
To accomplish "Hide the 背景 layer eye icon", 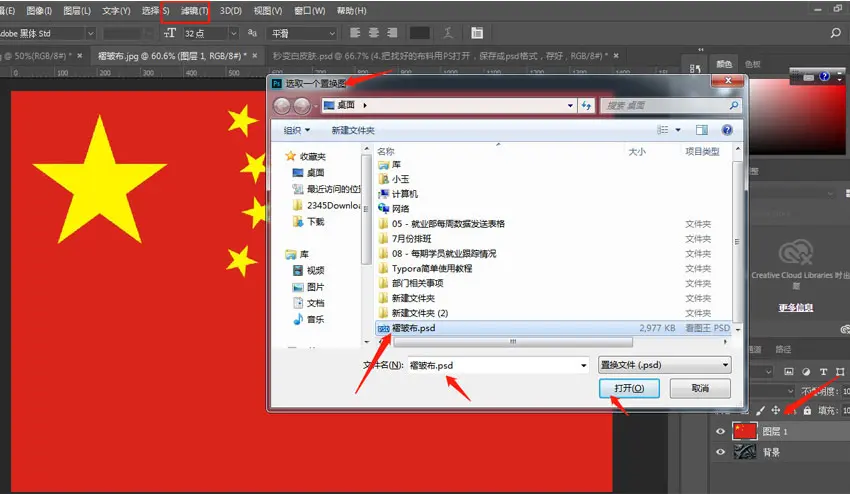I will [720, 452].
